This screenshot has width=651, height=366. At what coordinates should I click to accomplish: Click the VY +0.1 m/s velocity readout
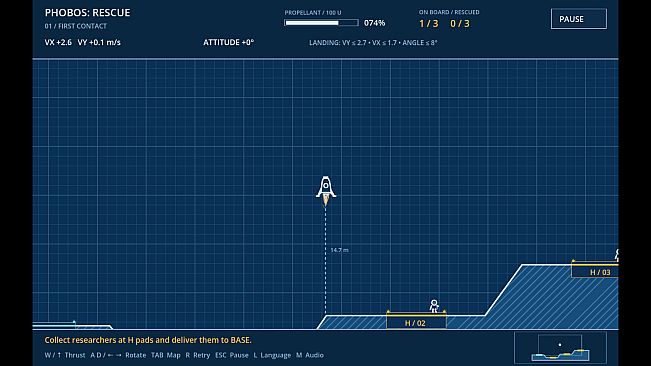pyautogui.click(x=99, y=42)
